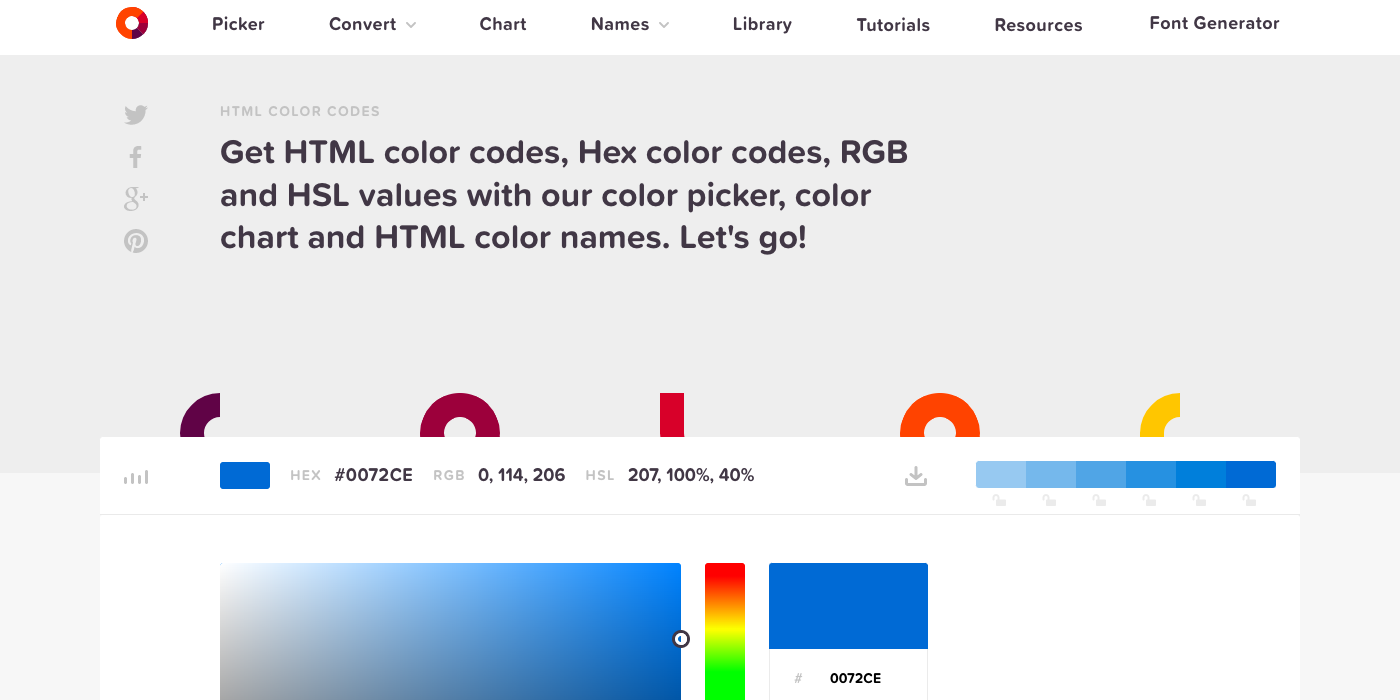
Task: Click the hue slider rainbow bar
Action: coord(725,630)
